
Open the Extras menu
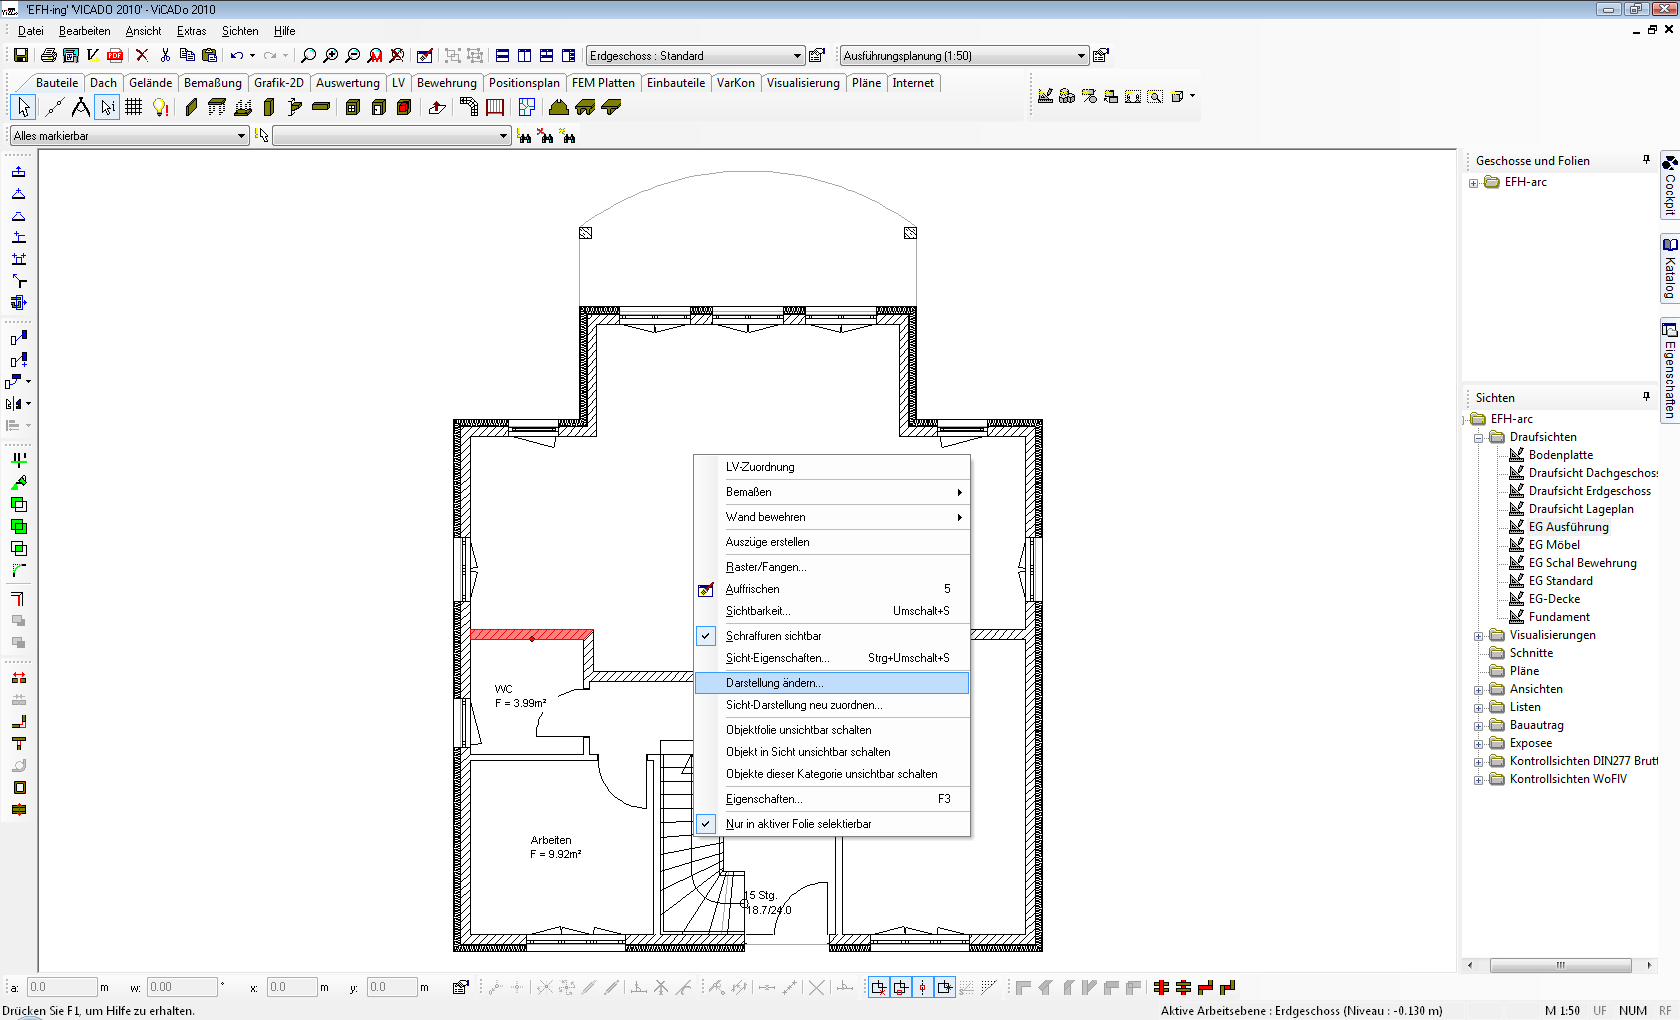tap(191, 31)
